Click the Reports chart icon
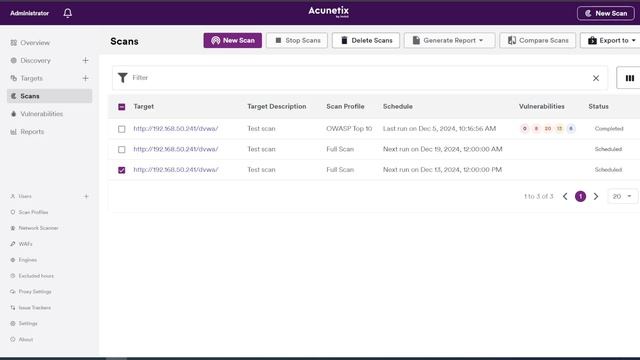This screenshot has width=640, height=360. (x=13, y=132)
